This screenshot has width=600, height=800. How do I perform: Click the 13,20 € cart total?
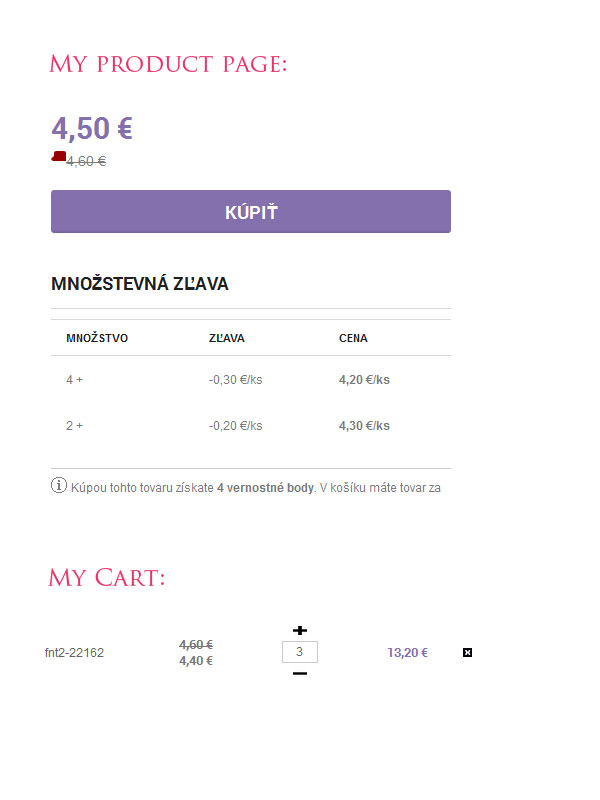tap(407, 653)
